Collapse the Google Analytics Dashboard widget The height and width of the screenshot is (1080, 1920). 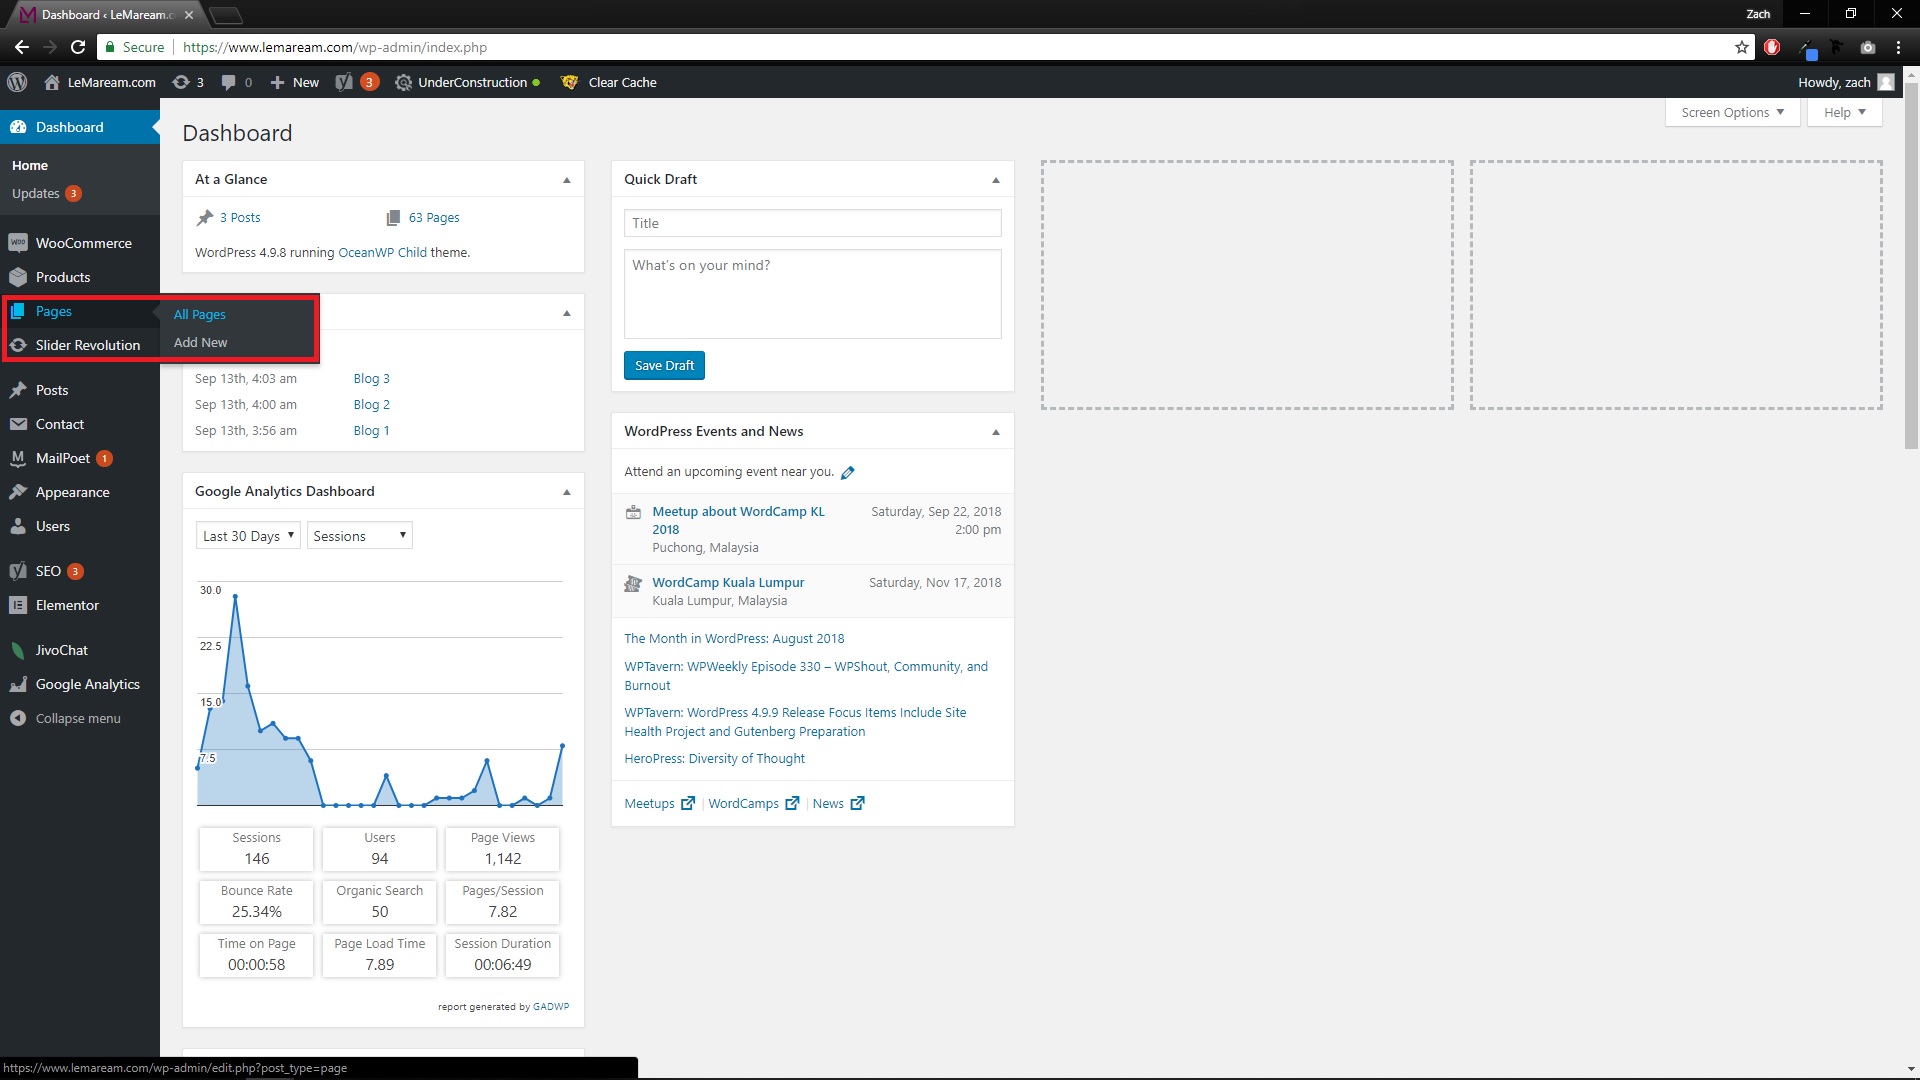tap(567, 492)
